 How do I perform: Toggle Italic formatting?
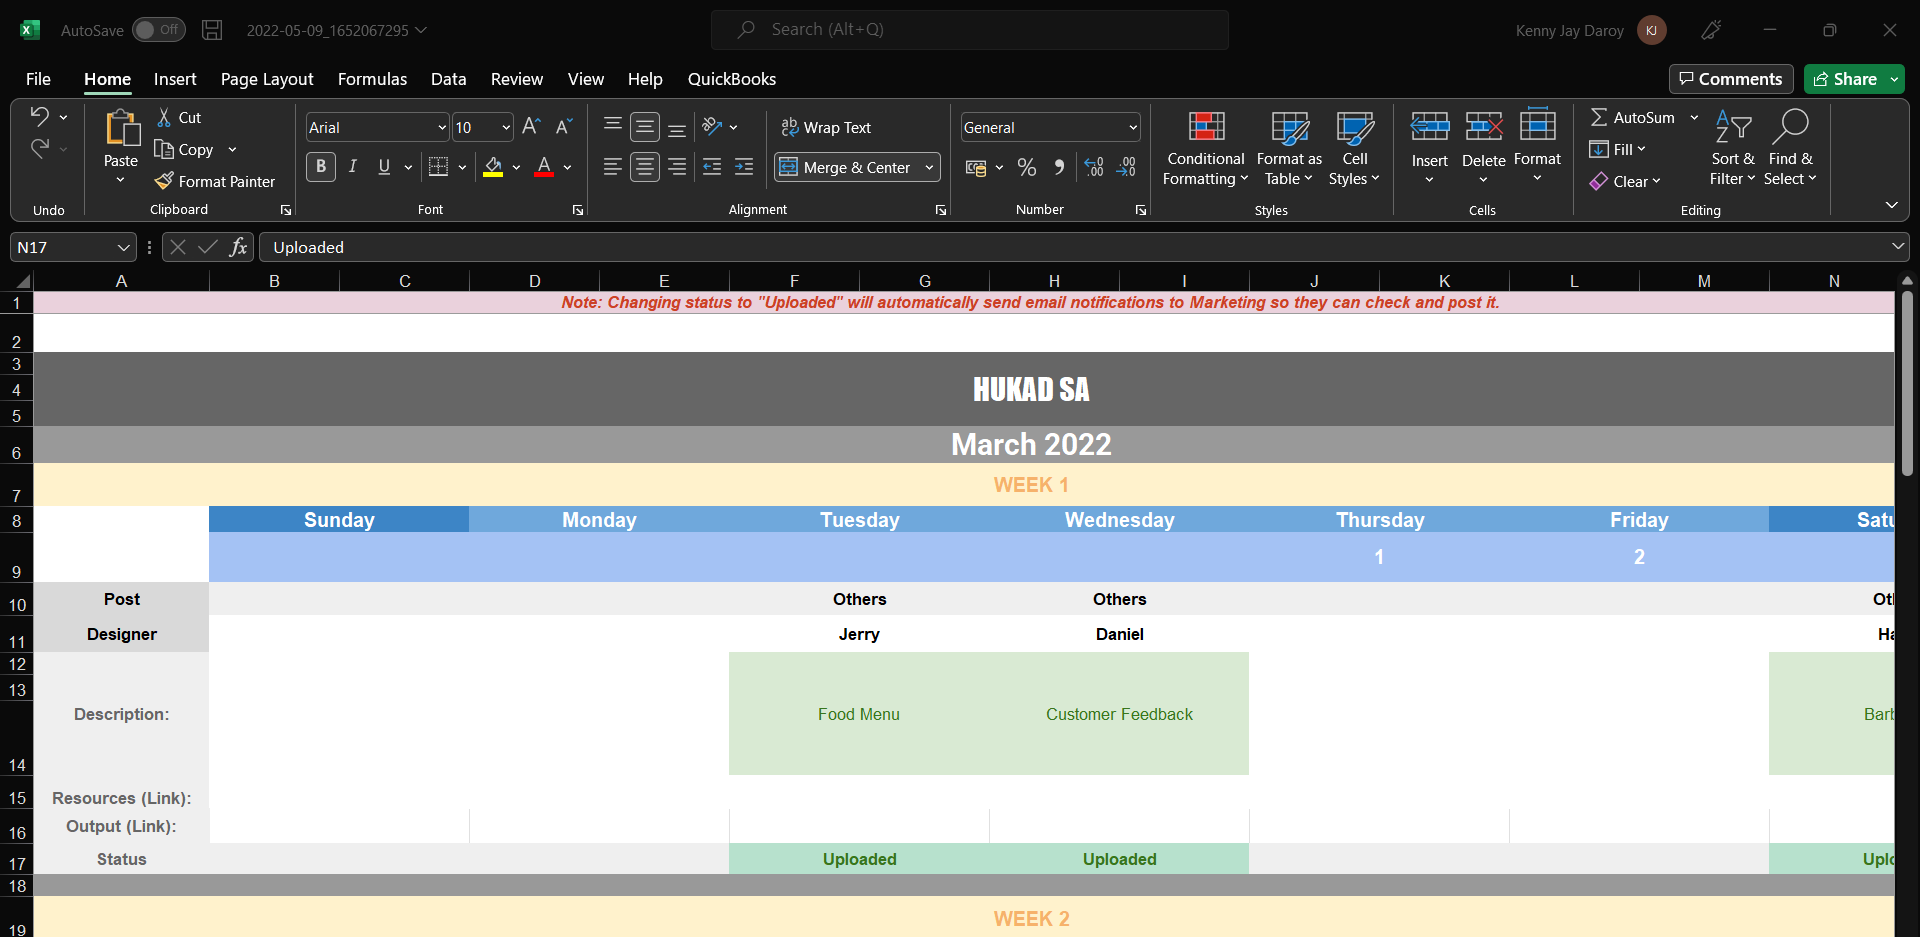(x=352, y=167)
